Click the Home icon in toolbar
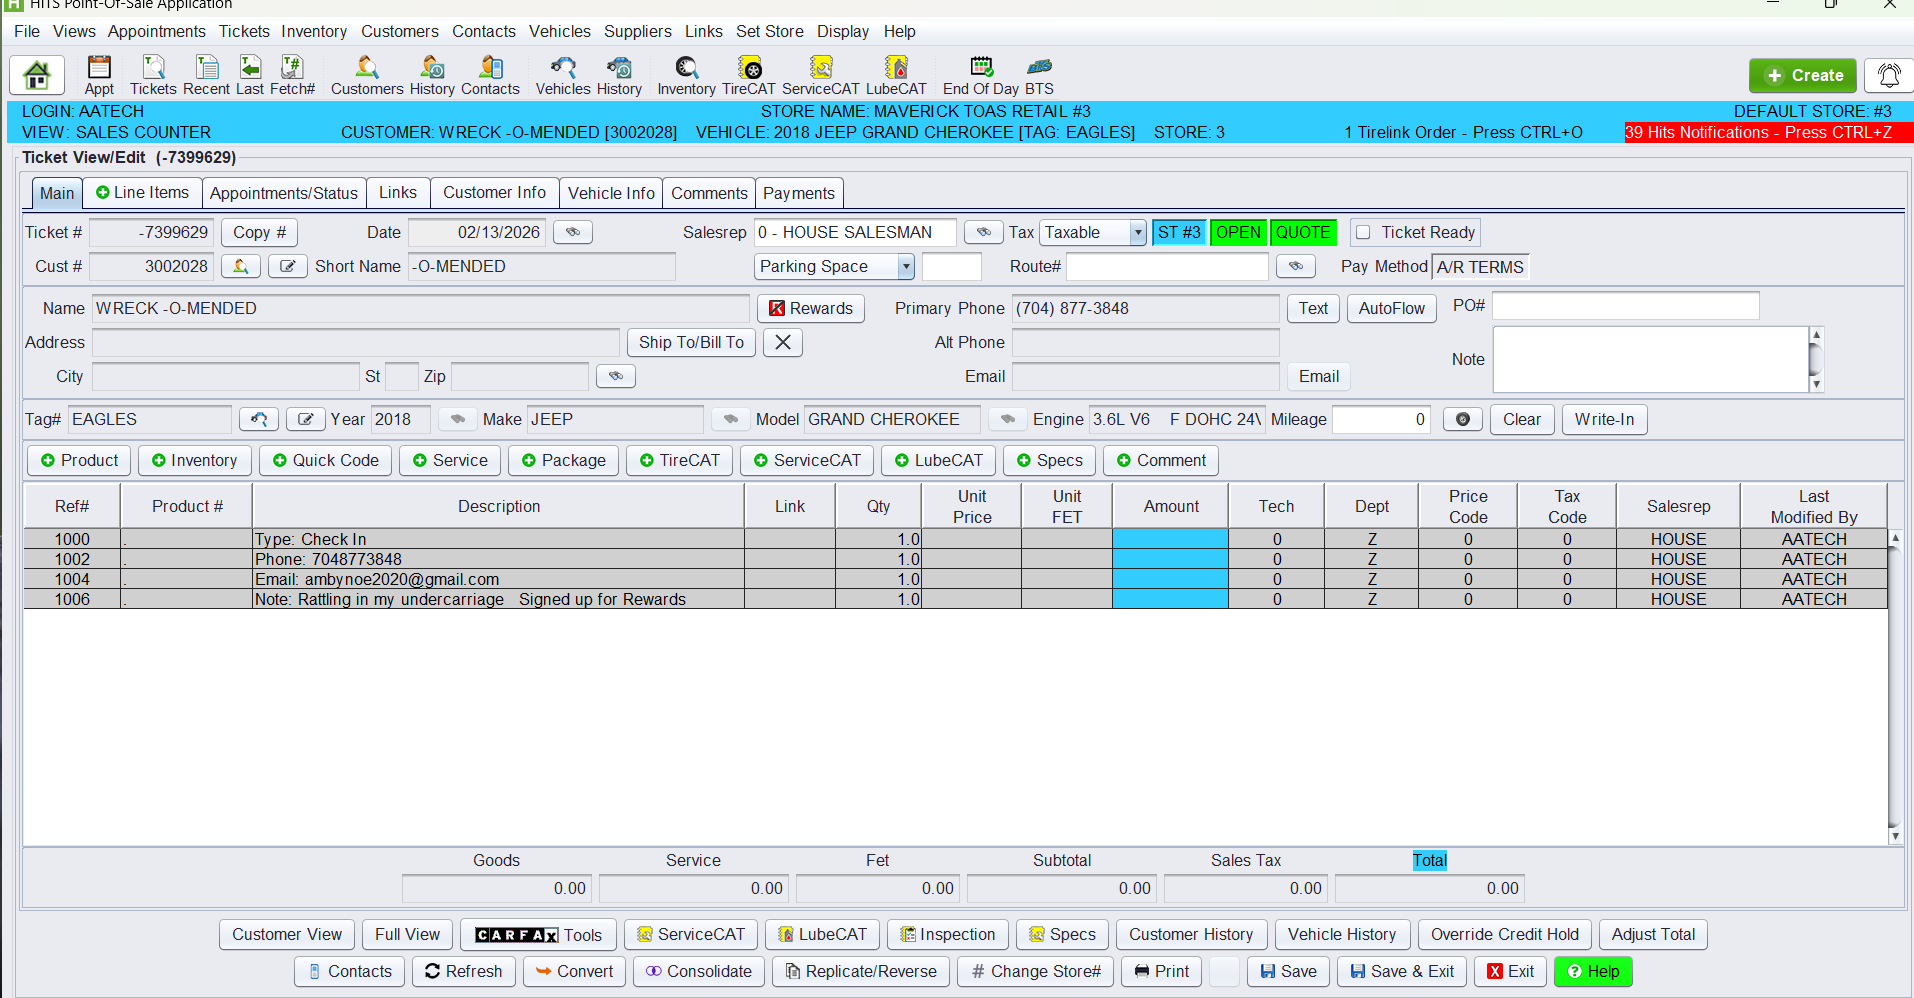Image resolution: width=1914 pixels, height=998 pixels. pyautogui.click(x=37, y=75)
